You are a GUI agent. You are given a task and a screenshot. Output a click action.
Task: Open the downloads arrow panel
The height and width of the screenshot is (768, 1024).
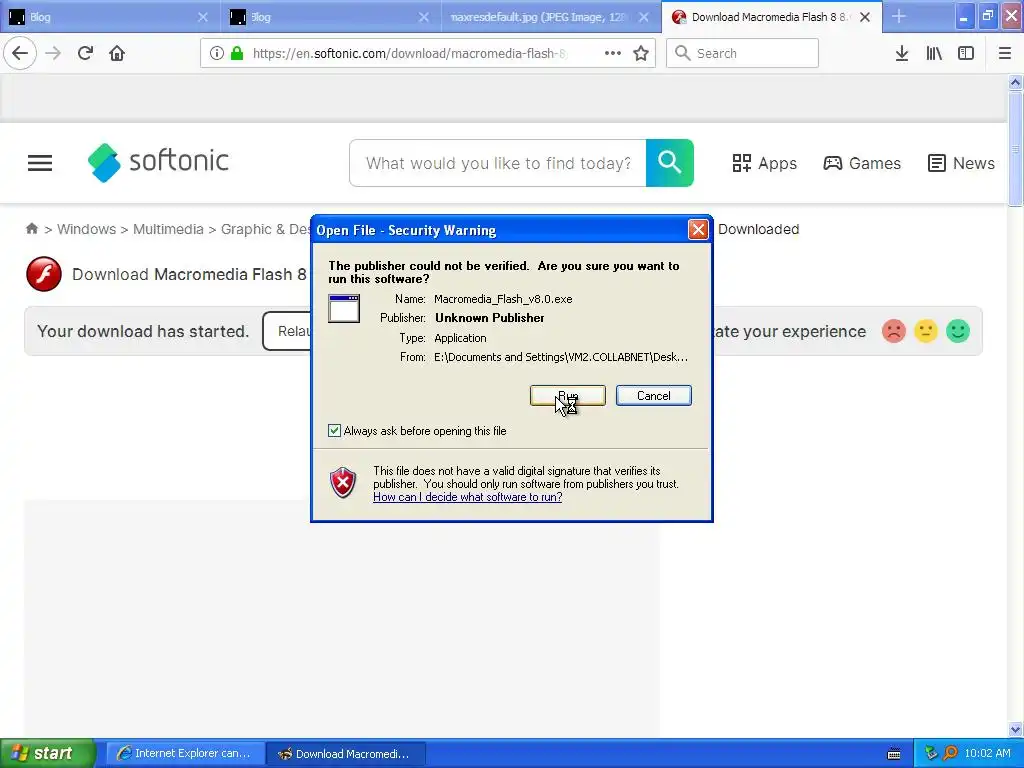(901, 53)
